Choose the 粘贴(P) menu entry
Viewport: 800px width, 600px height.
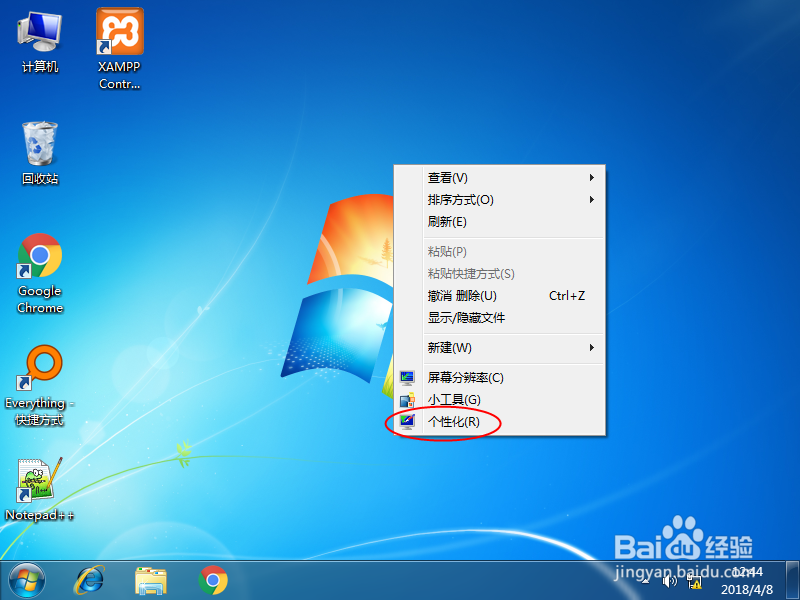click(x=499, y=252)
